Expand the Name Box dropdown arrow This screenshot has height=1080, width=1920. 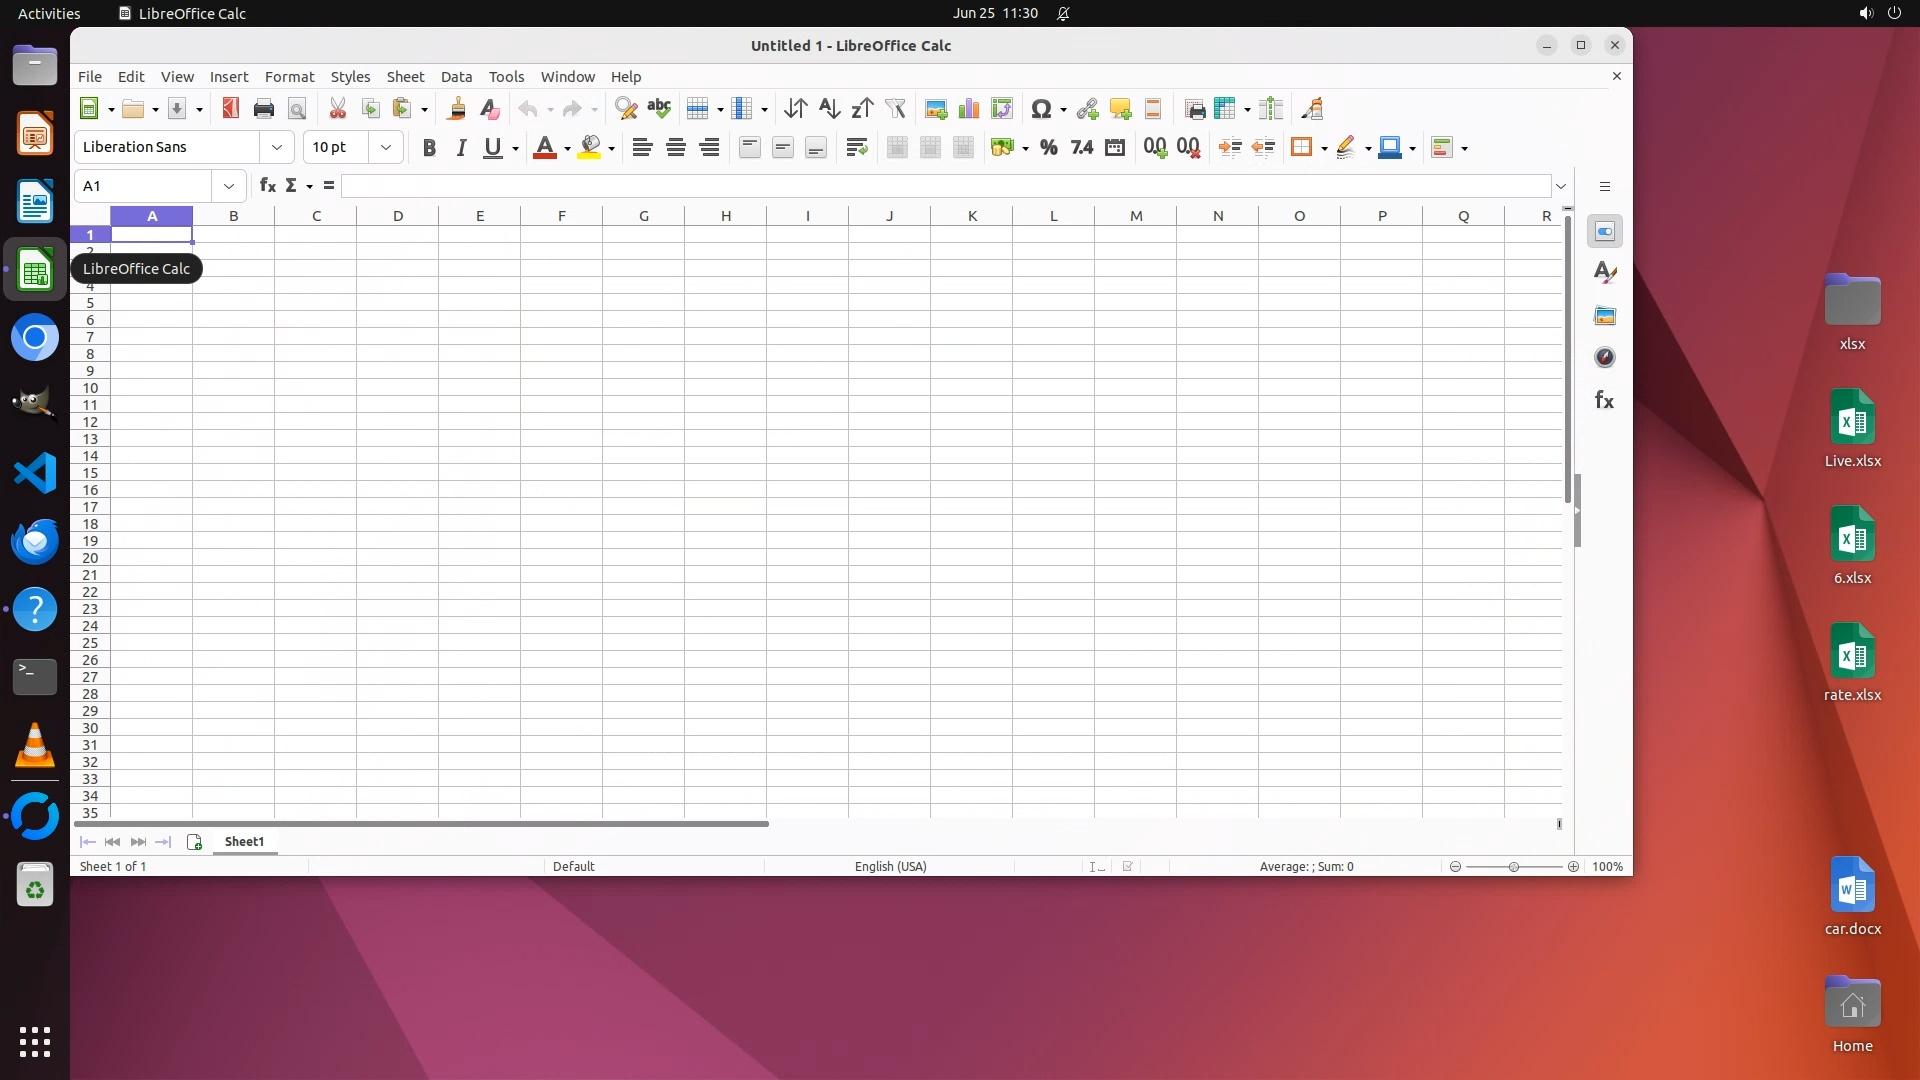(x=229, y=186)
